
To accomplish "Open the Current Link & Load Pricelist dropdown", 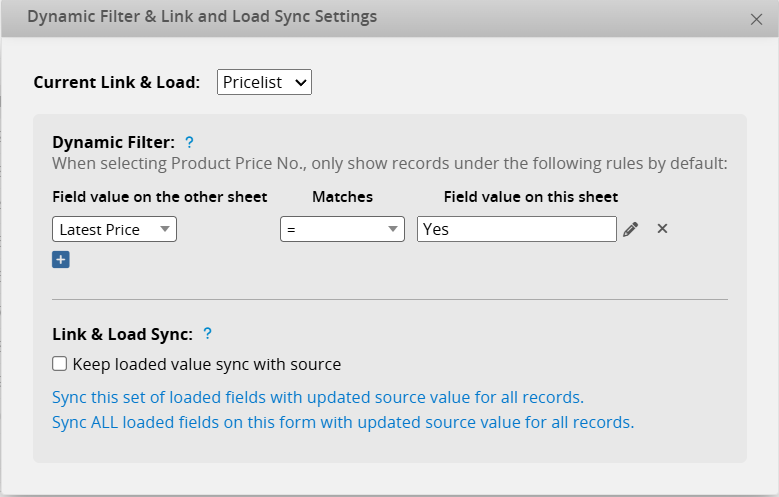I will pyautogui.click(x=265, y=82).
